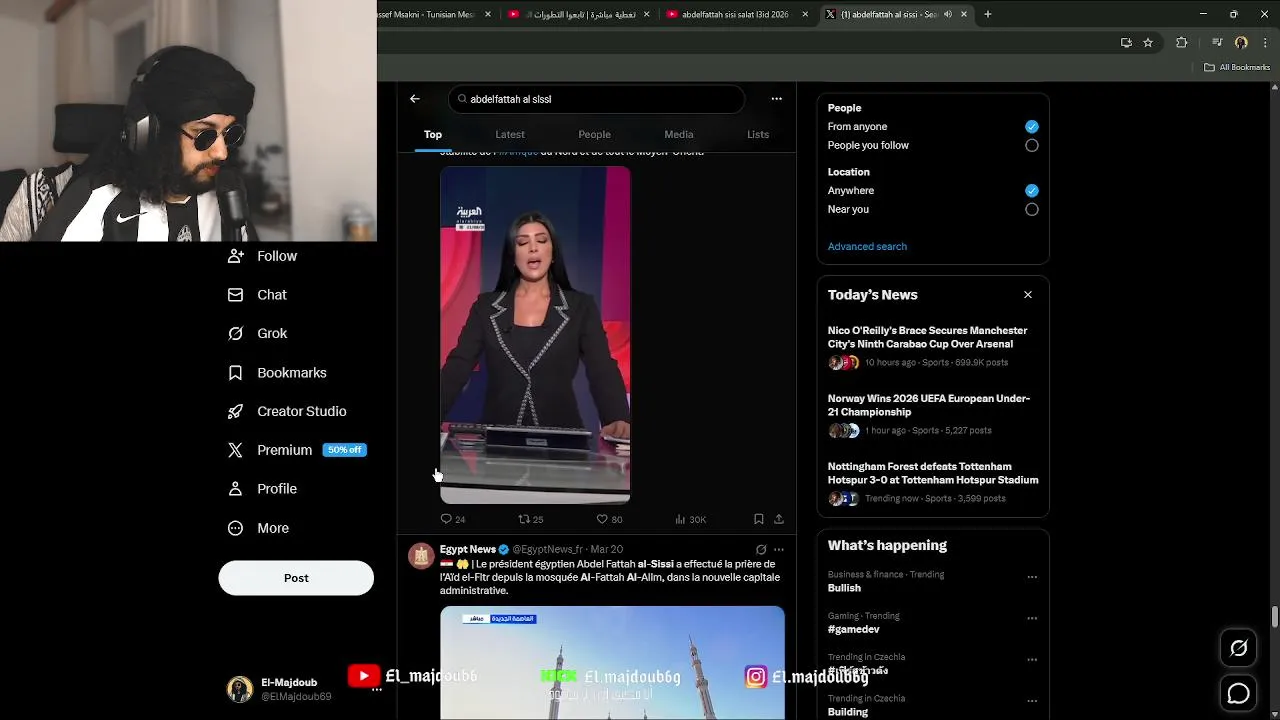Bookmark the Al Arabiya video post
This screenshot has height=720, width=1280.
[x=759, y=519]
